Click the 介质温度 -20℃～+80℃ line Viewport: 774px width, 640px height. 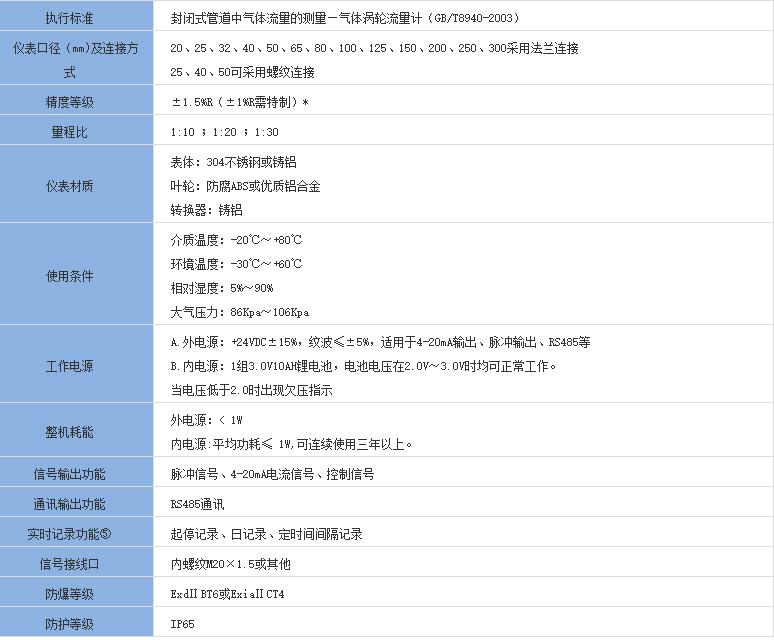pyautogui.click(x=236, y=240)
